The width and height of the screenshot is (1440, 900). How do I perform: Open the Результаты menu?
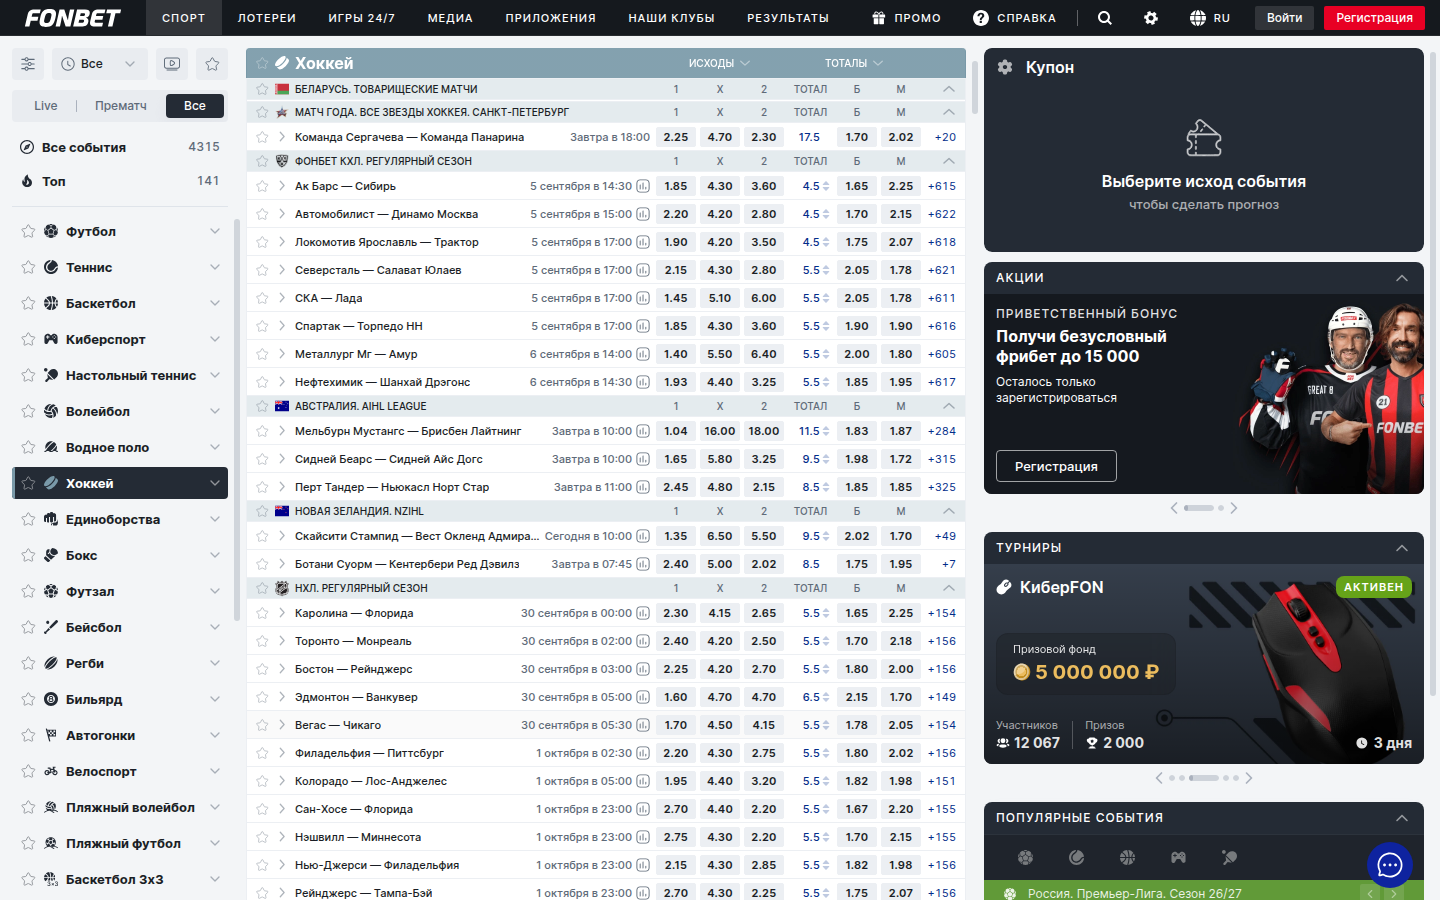point(788,18)
